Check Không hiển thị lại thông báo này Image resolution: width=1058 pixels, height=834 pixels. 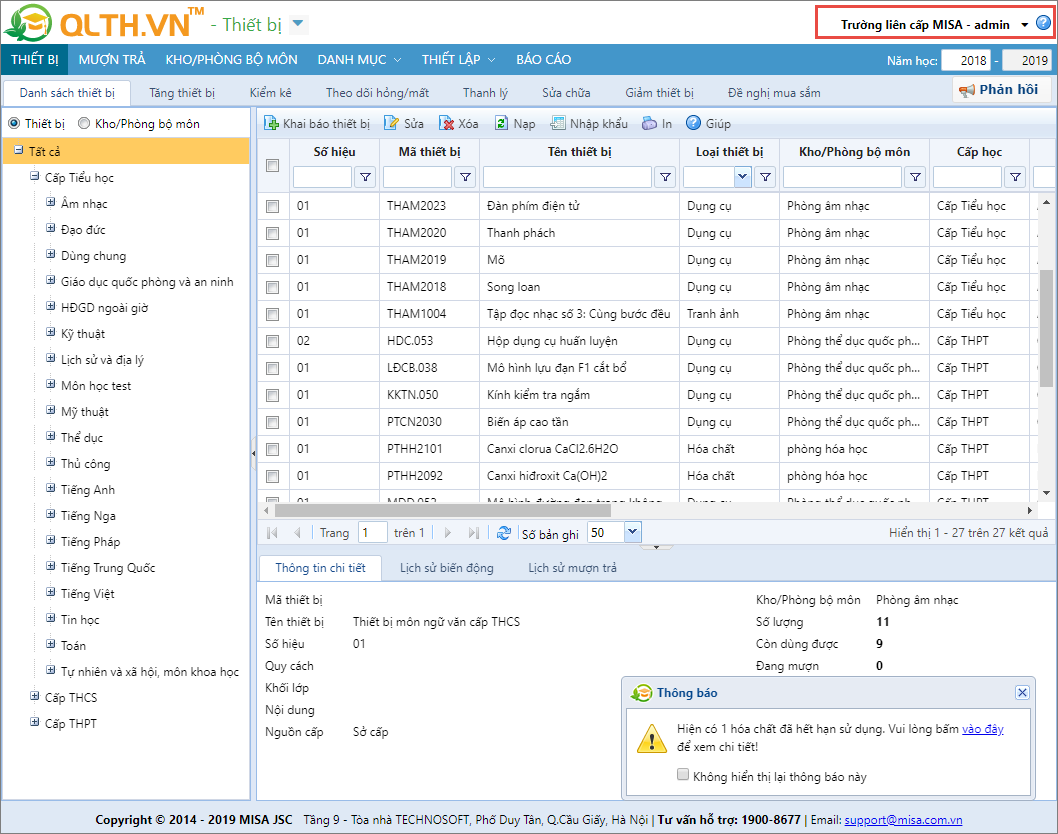point(684,775)
